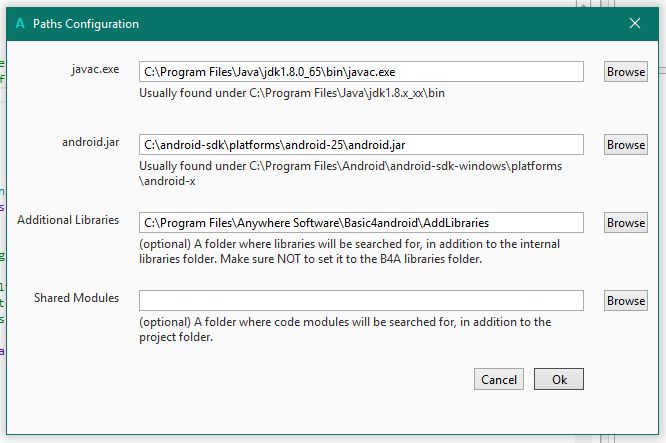Click the android.jar path input field
Image resolution: width=666 pixels, height=443 pixels.
361,145
